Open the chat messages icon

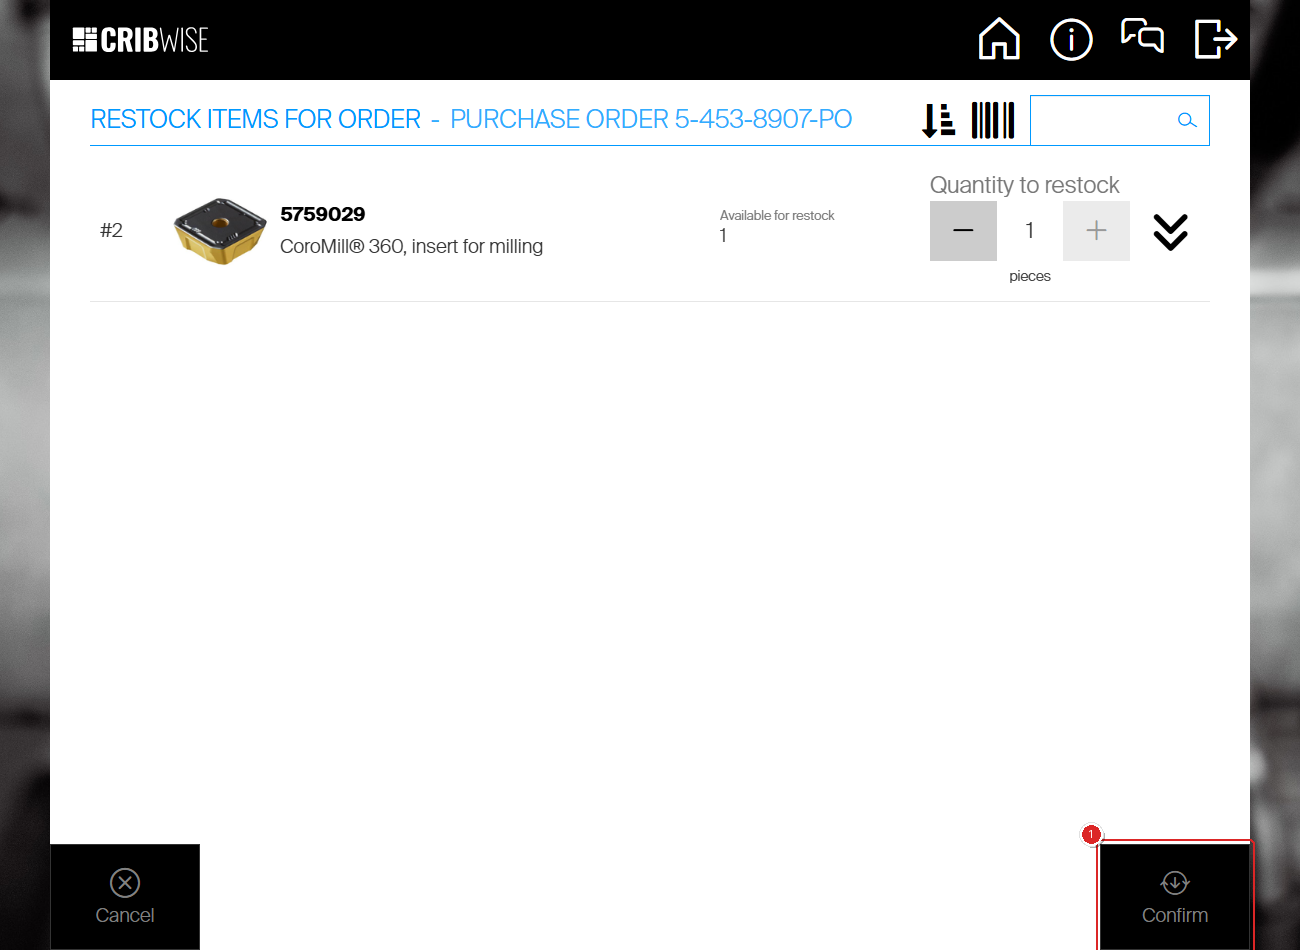(x=1142, y=37)
